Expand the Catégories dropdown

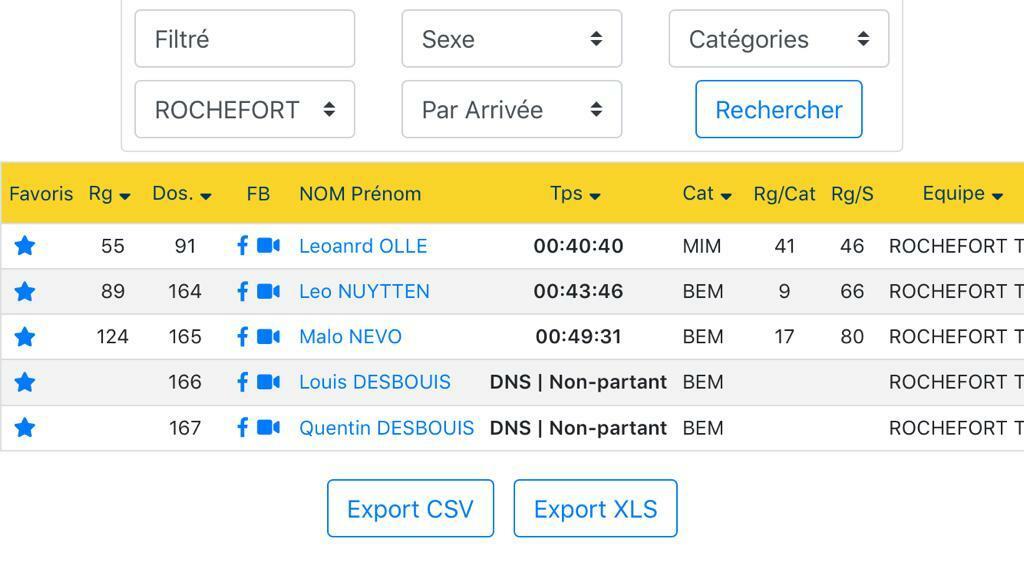(778, 39)
